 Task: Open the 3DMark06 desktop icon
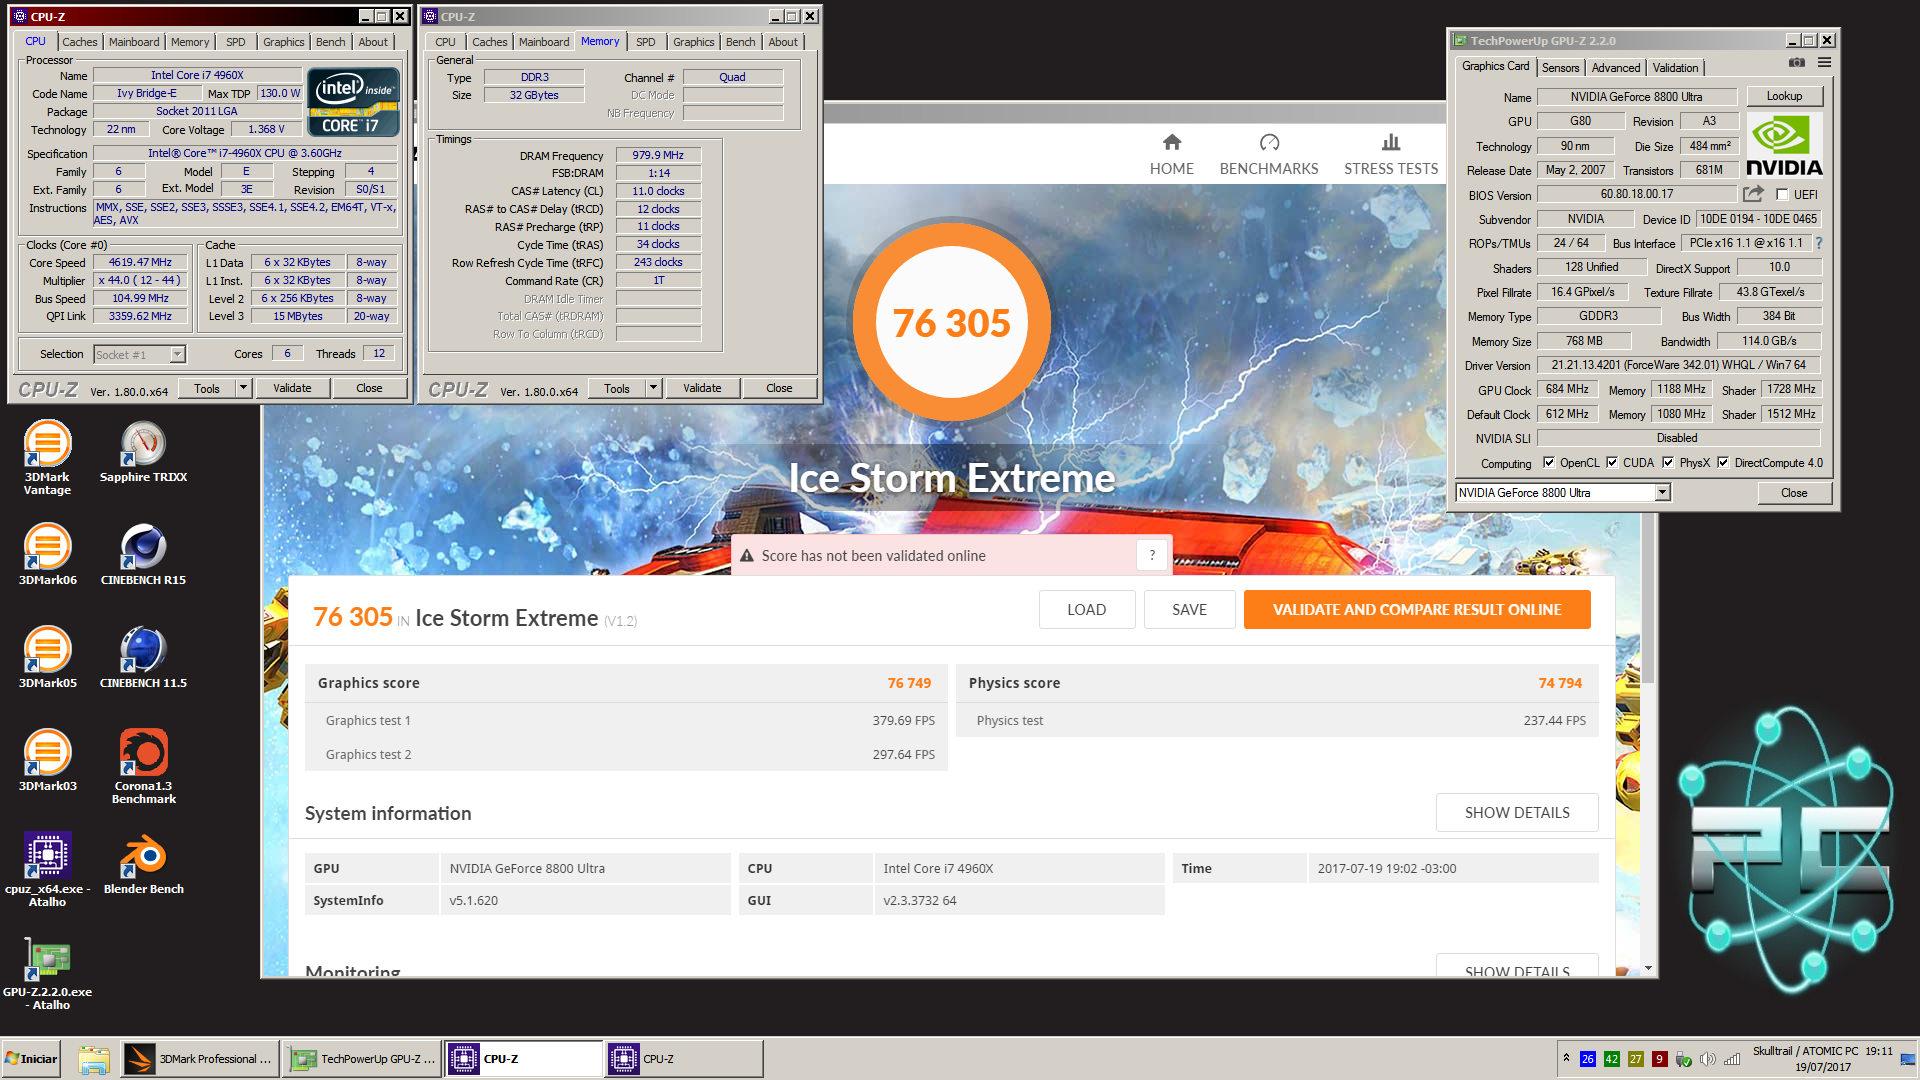[47, 555]
